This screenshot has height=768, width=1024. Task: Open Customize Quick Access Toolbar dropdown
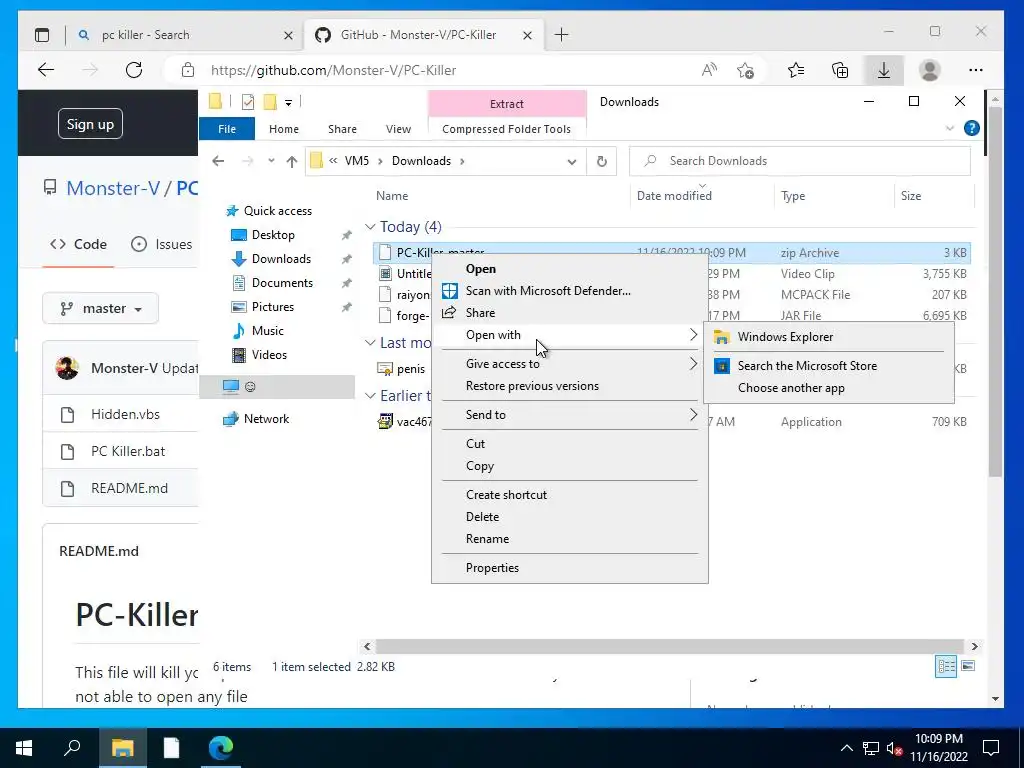pos(288,103)
